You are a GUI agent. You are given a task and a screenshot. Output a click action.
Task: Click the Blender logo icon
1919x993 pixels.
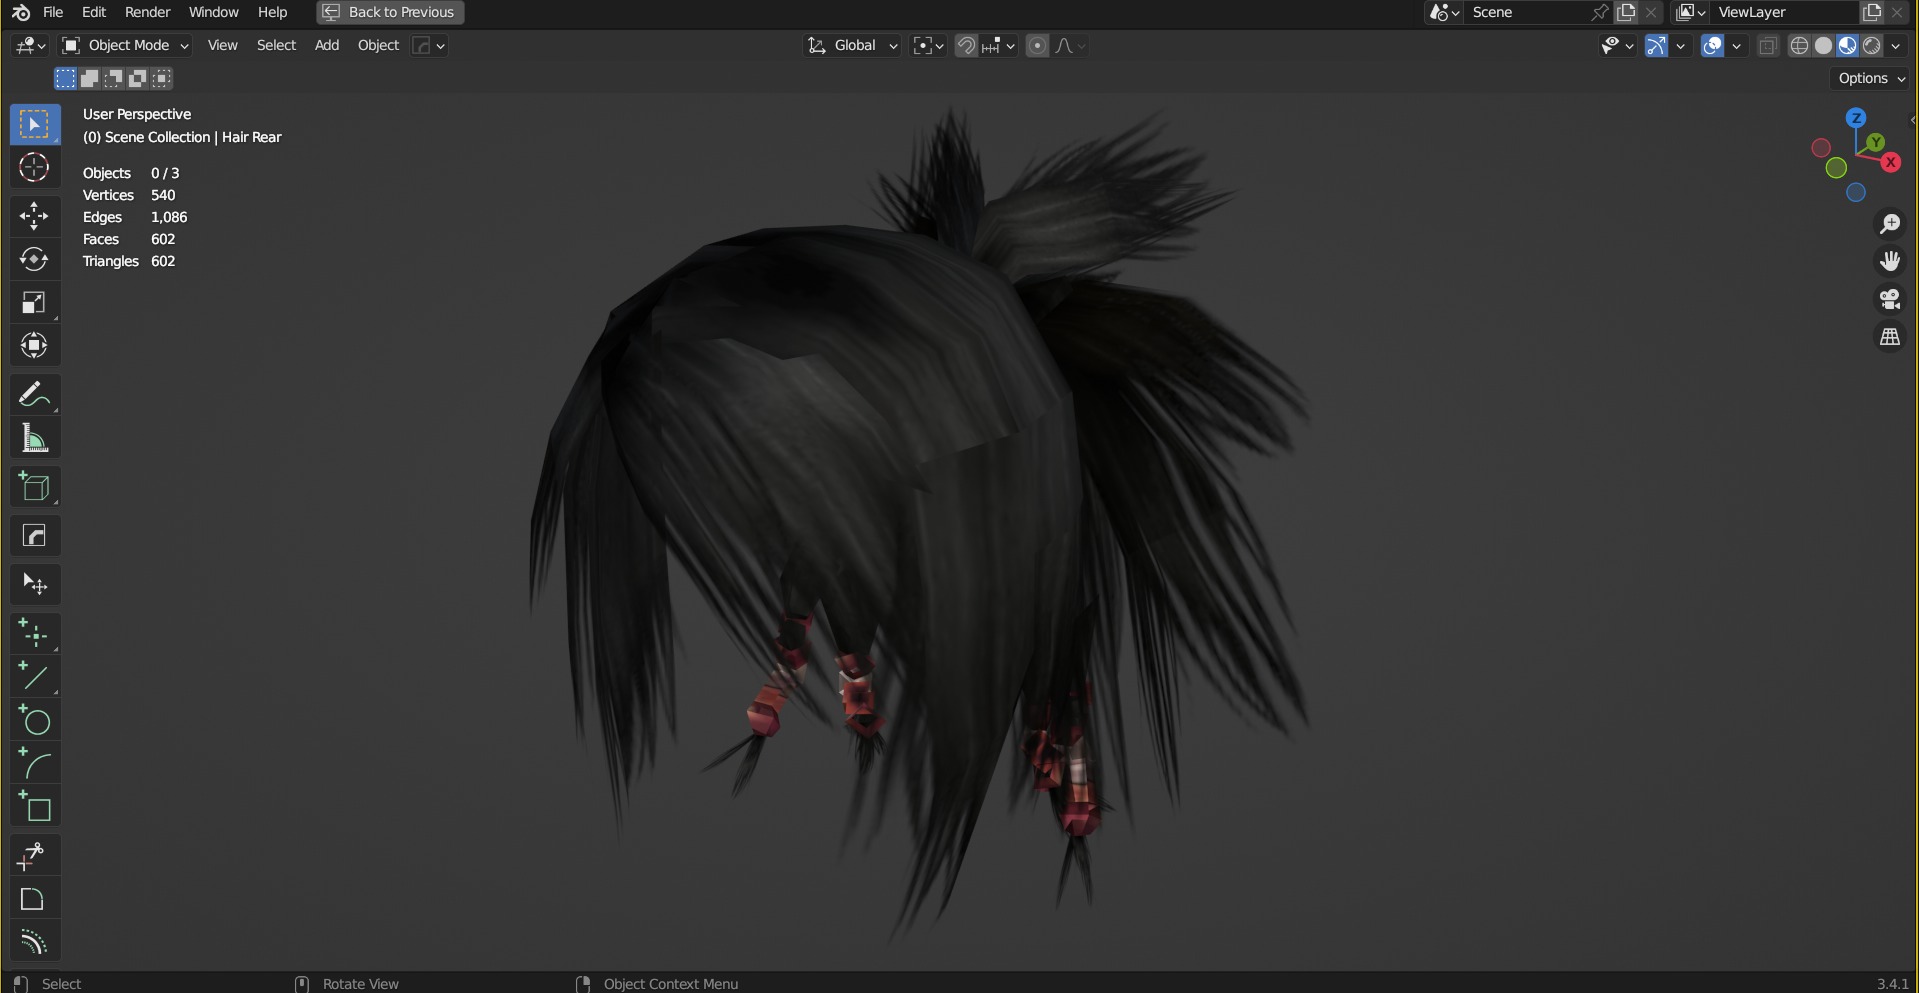[x=21, y=12]
